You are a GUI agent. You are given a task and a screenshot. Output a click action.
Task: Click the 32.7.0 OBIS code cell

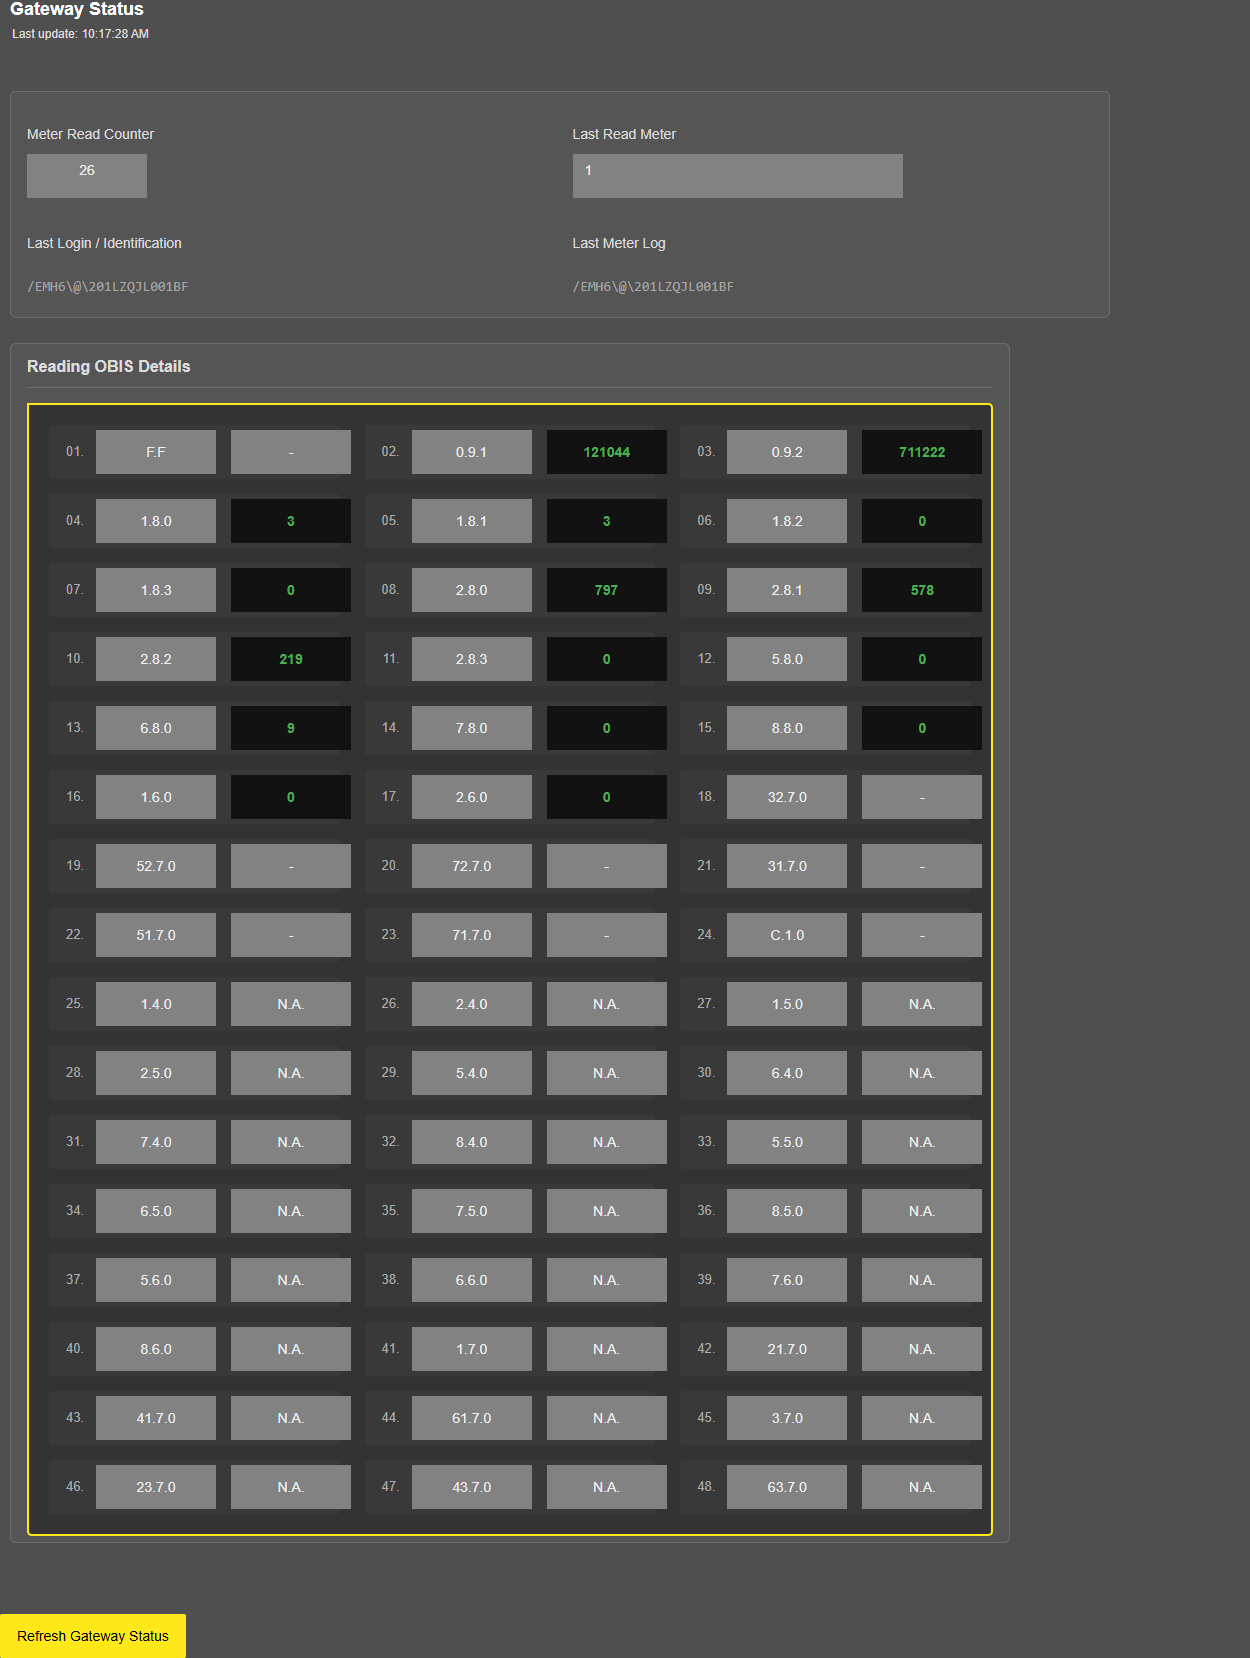[787, 797]
